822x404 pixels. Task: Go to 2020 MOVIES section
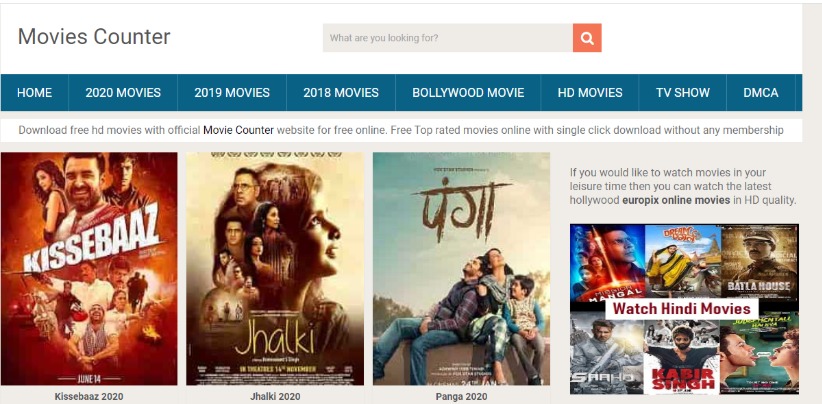coord(123,93)
